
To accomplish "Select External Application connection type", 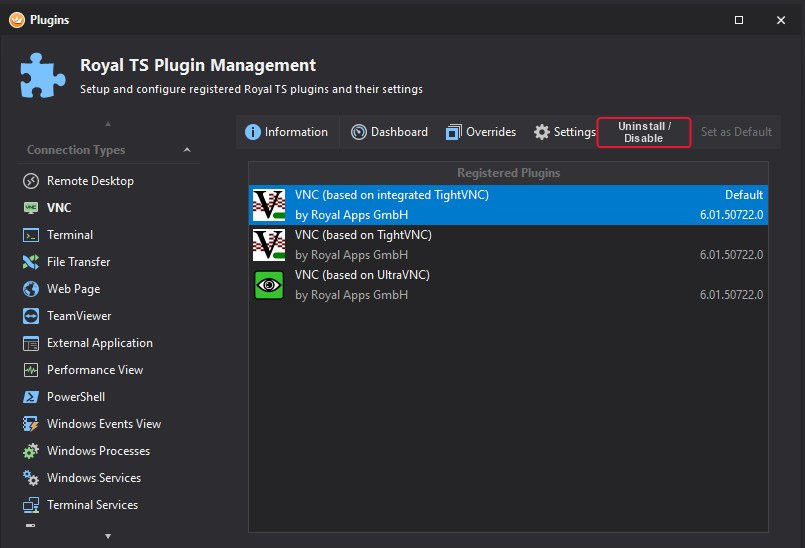I will pyautogui.click(x=99, y=343).
